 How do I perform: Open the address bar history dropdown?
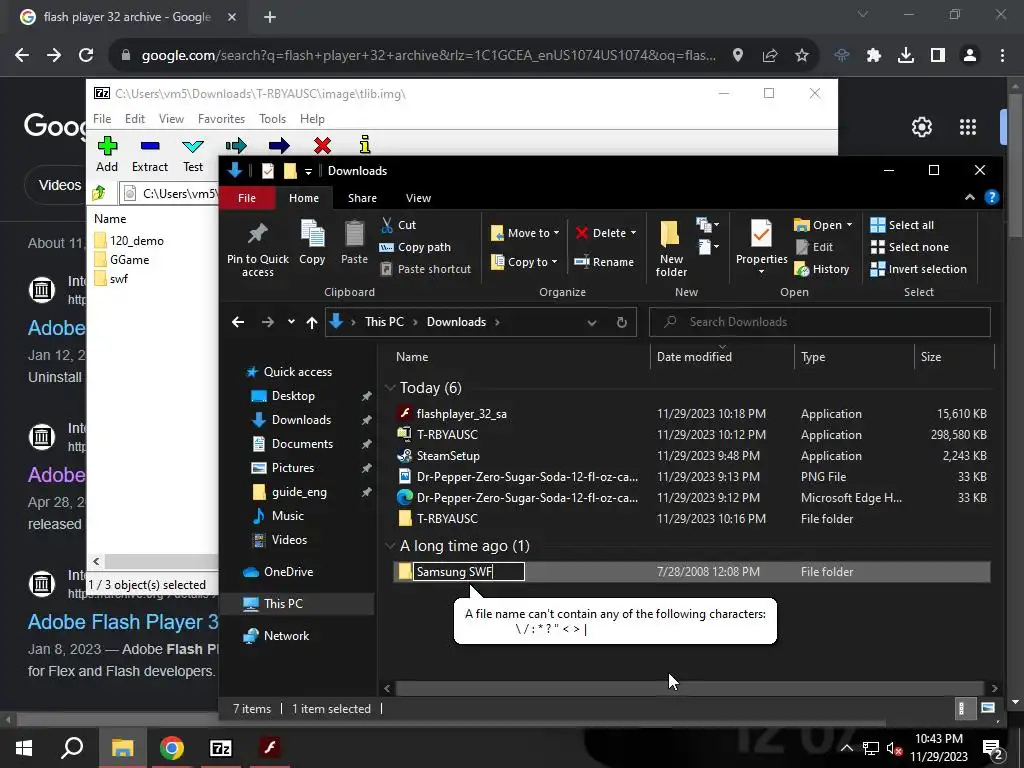pos(592,322)
